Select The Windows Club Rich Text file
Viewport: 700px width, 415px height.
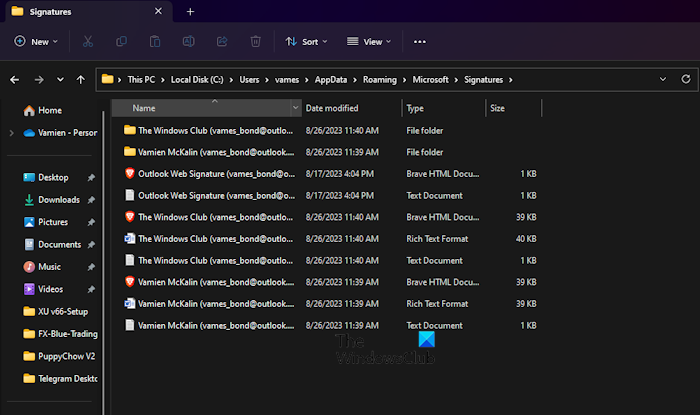[x=215, y=238]
